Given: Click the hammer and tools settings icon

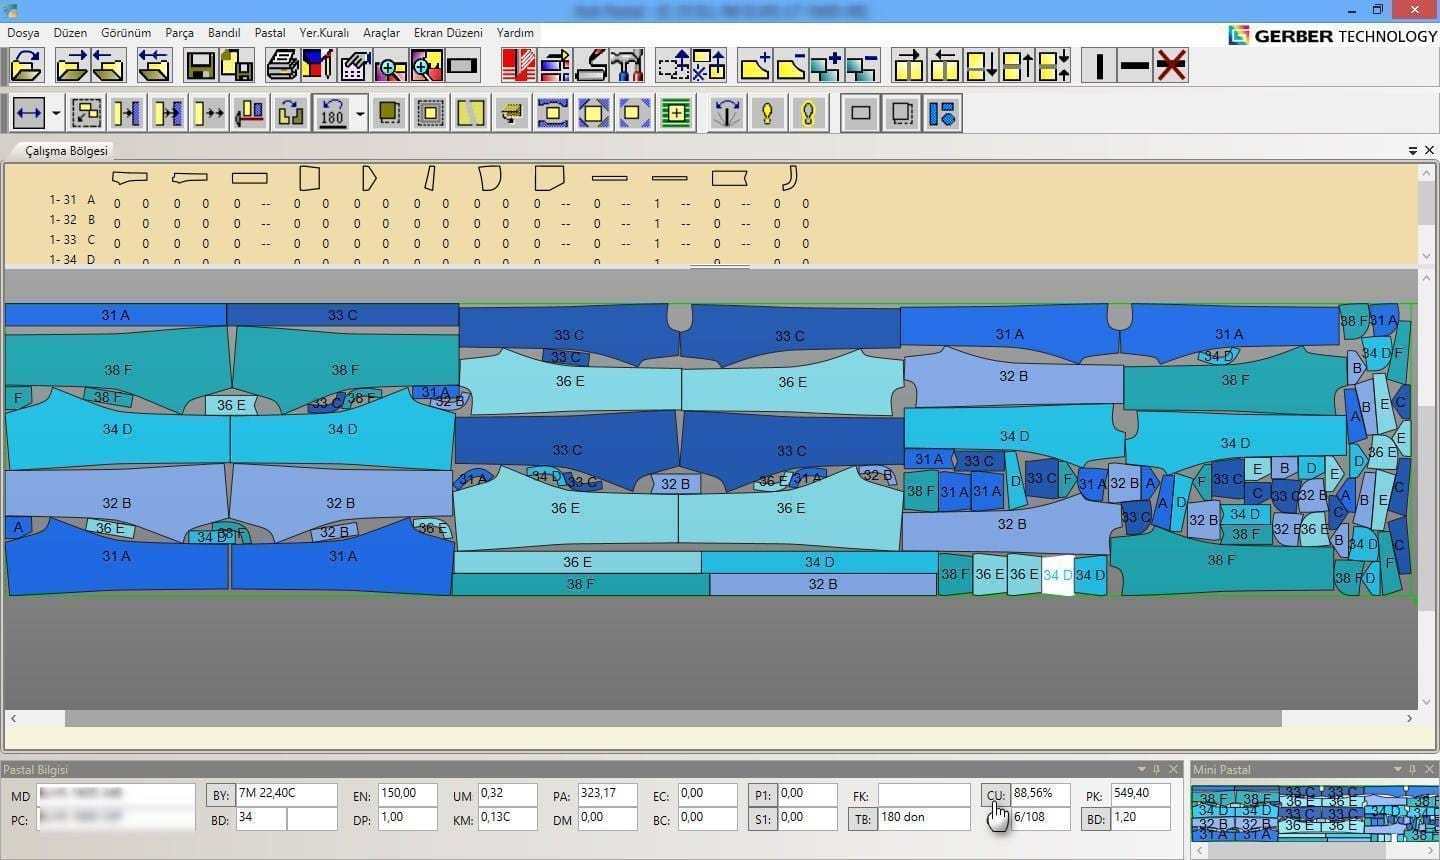Looking at the screenshot, I should 627,66.
